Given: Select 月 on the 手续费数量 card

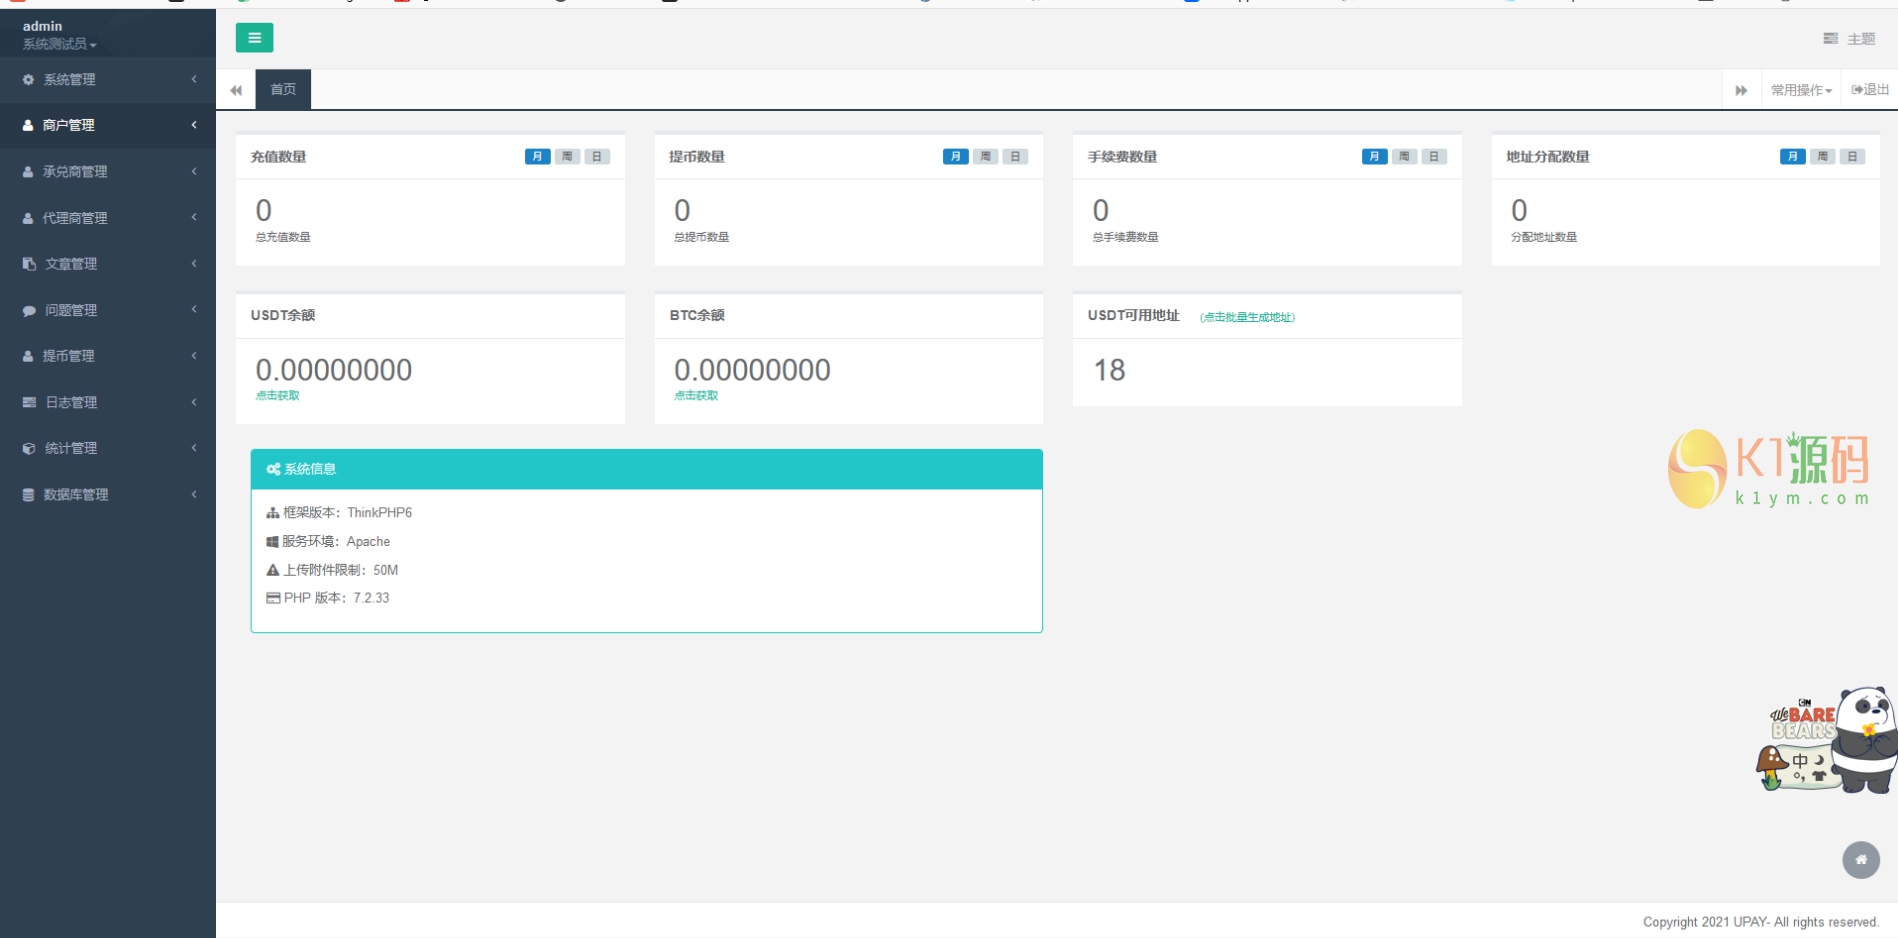Looking at the screenshot, I should point(1374,157).
